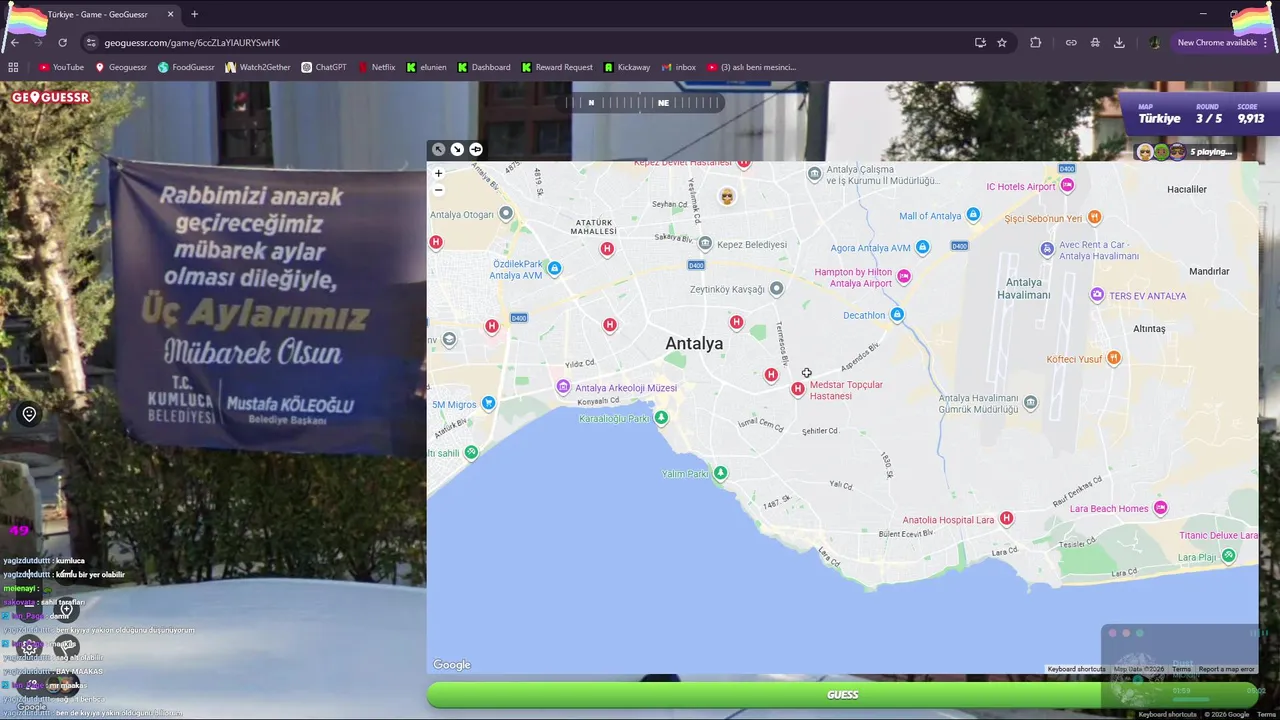The height and width of the screenshot is (720, 1280).
Task: Click the Antalya Havalimanı airport label
Action: [x=1023, y=289]
